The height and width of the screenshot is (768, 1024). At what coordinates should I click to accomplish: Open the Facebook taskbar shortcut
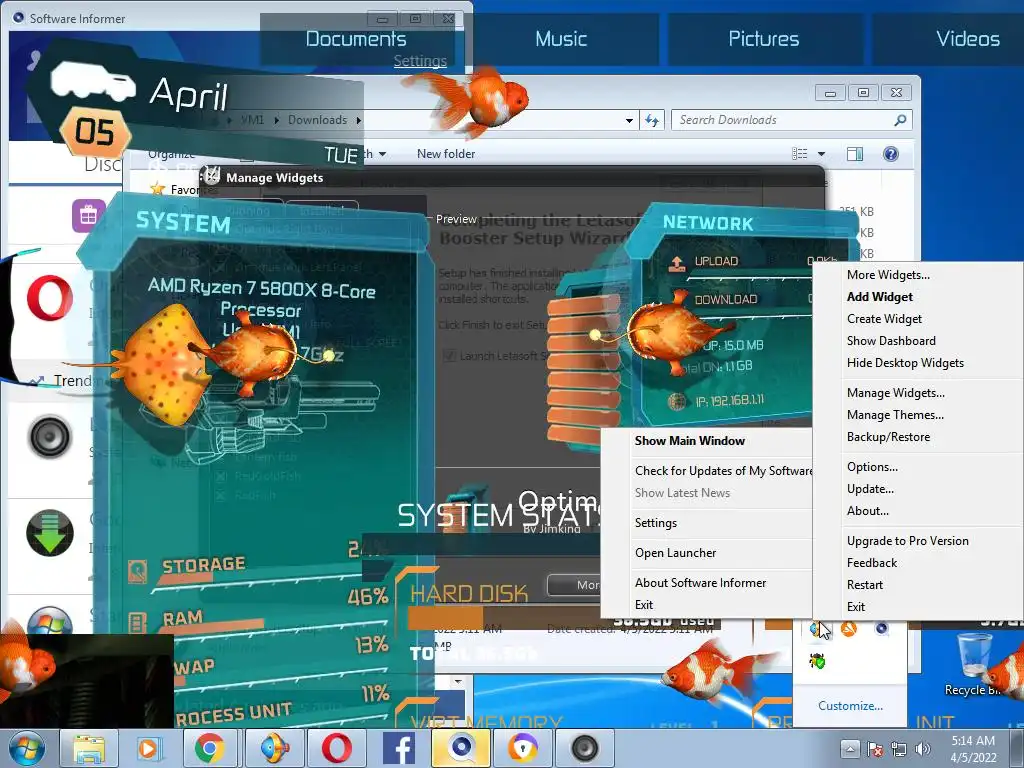[x=398, y=748]
